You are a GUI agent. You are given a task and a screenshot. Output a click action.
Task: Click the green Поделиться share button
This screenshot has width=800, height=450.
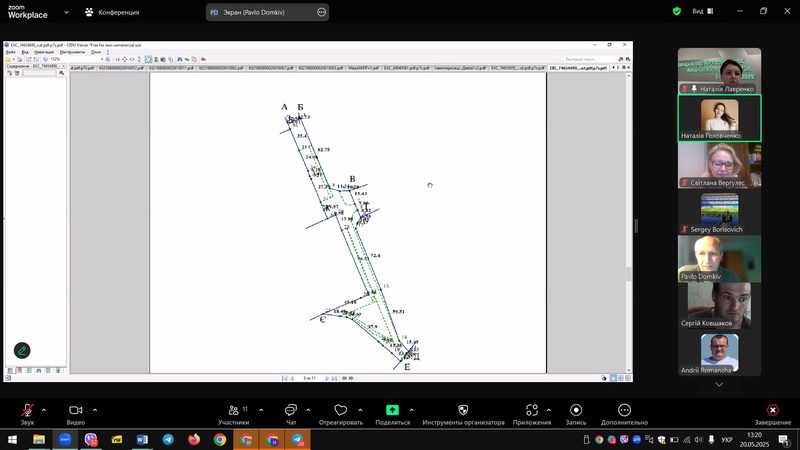tap(392, 414)
